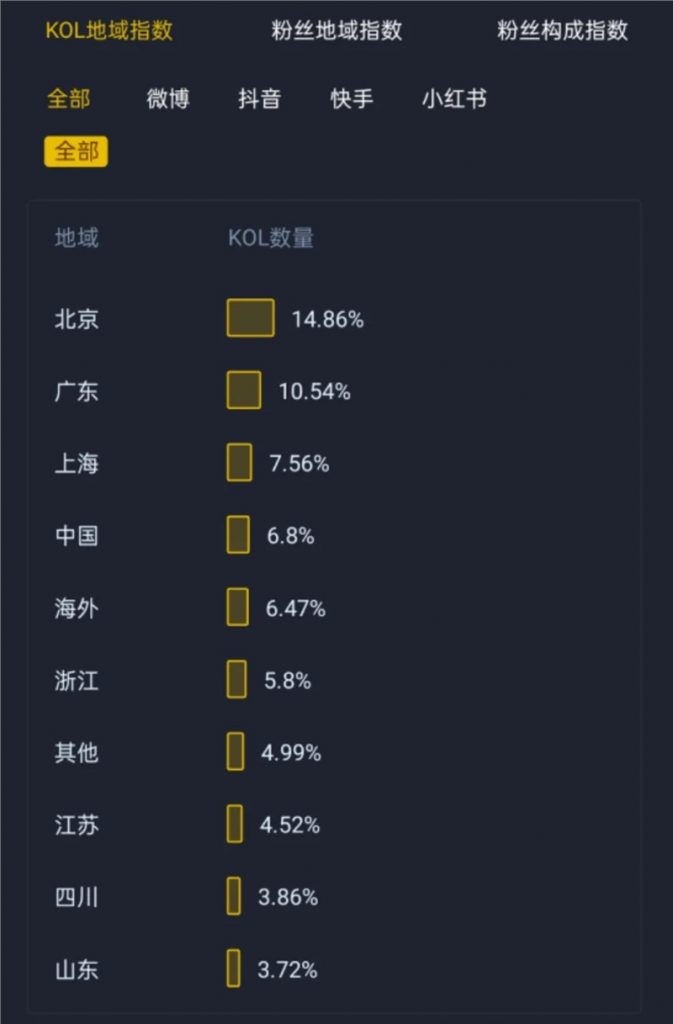Filter by 小红书 platform
673x1024 pixels.
[x=454, y=99]
